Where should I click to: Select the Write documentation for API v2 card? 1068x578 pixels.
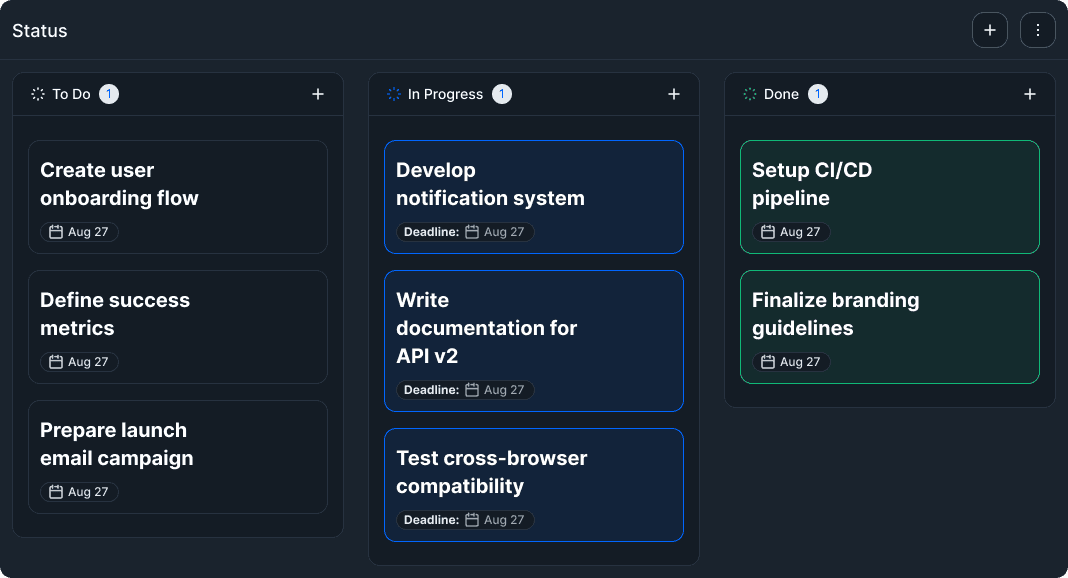coord(534,328)
